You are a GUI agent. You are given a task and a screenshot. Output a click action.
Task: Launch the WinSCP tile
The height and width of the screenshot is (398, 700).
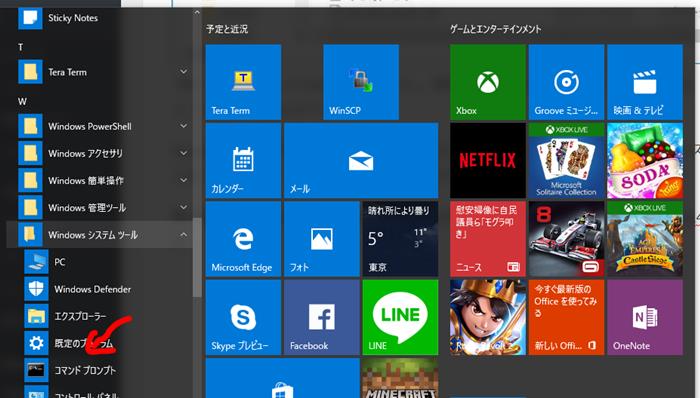click(361, 82)
